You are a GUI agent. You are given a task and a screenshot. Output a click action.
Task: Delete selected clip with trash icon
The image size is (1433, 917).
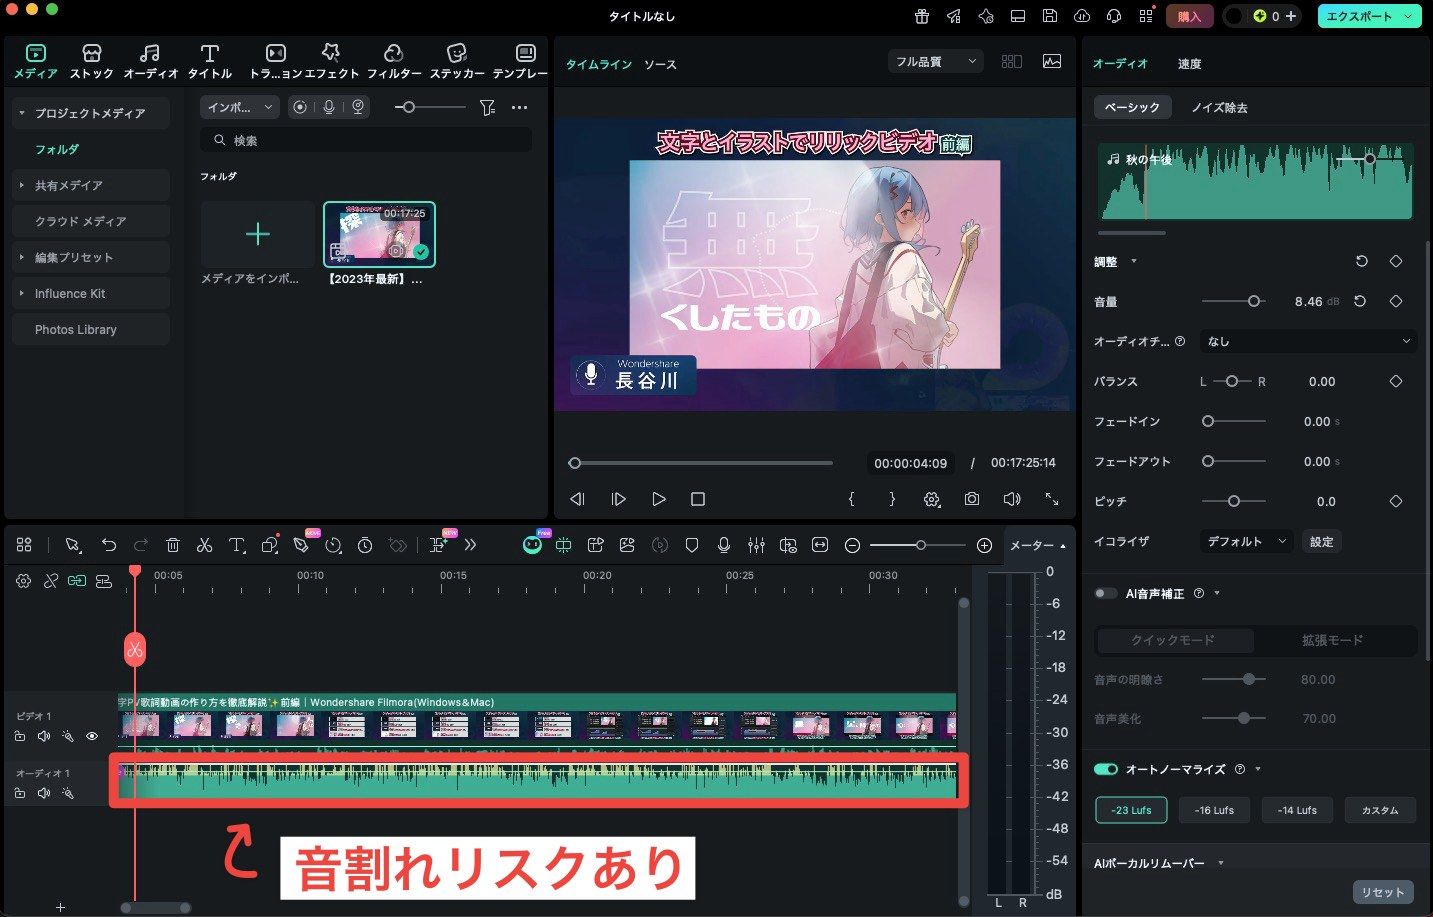tap(173, 545)
